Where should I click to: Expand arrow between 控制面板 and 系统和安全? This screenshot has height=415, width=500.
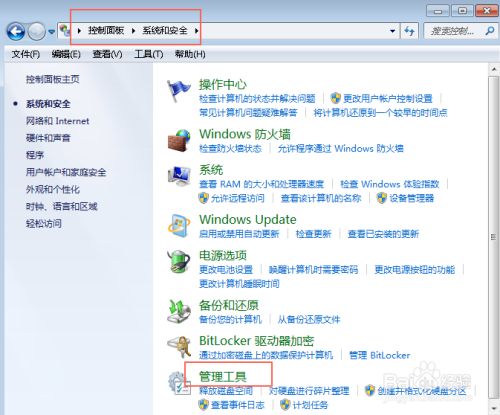(x=133, y=31)
